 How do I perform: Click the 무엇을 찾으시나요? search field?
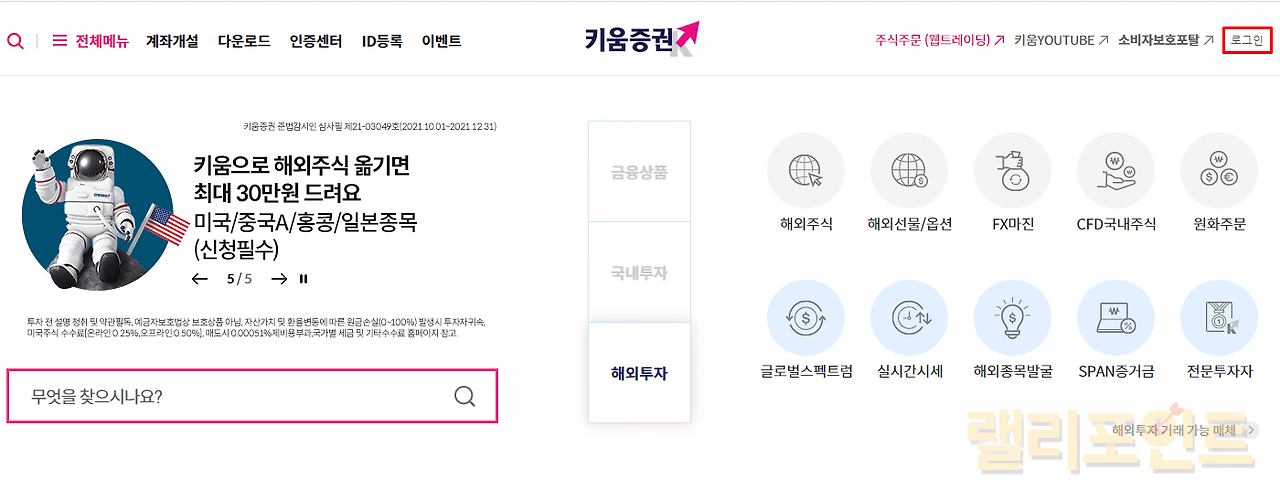(x=240, y=396)
